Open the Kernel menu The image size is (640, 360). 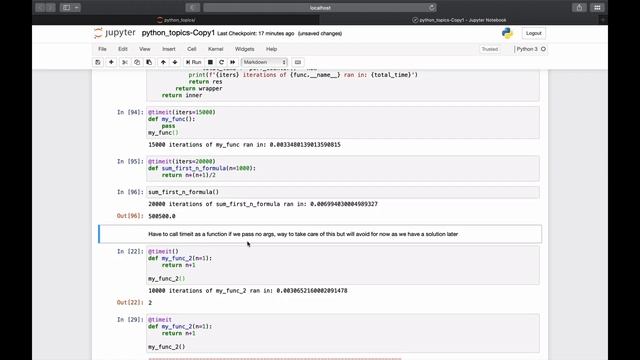[x=216, y=49]
